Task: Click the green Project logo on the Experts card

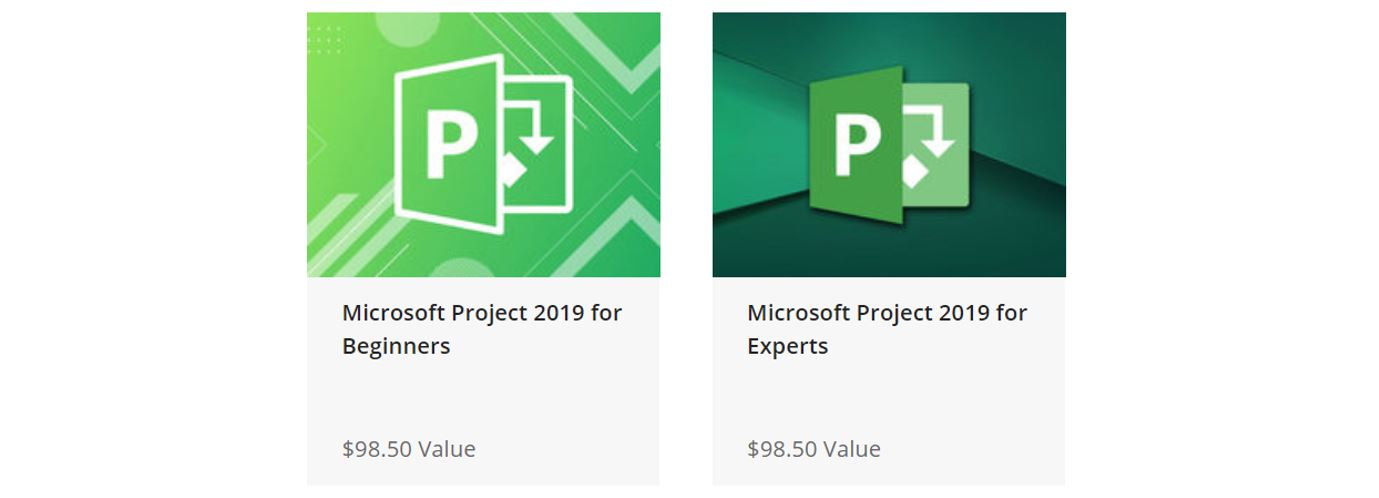Action: 888,144
